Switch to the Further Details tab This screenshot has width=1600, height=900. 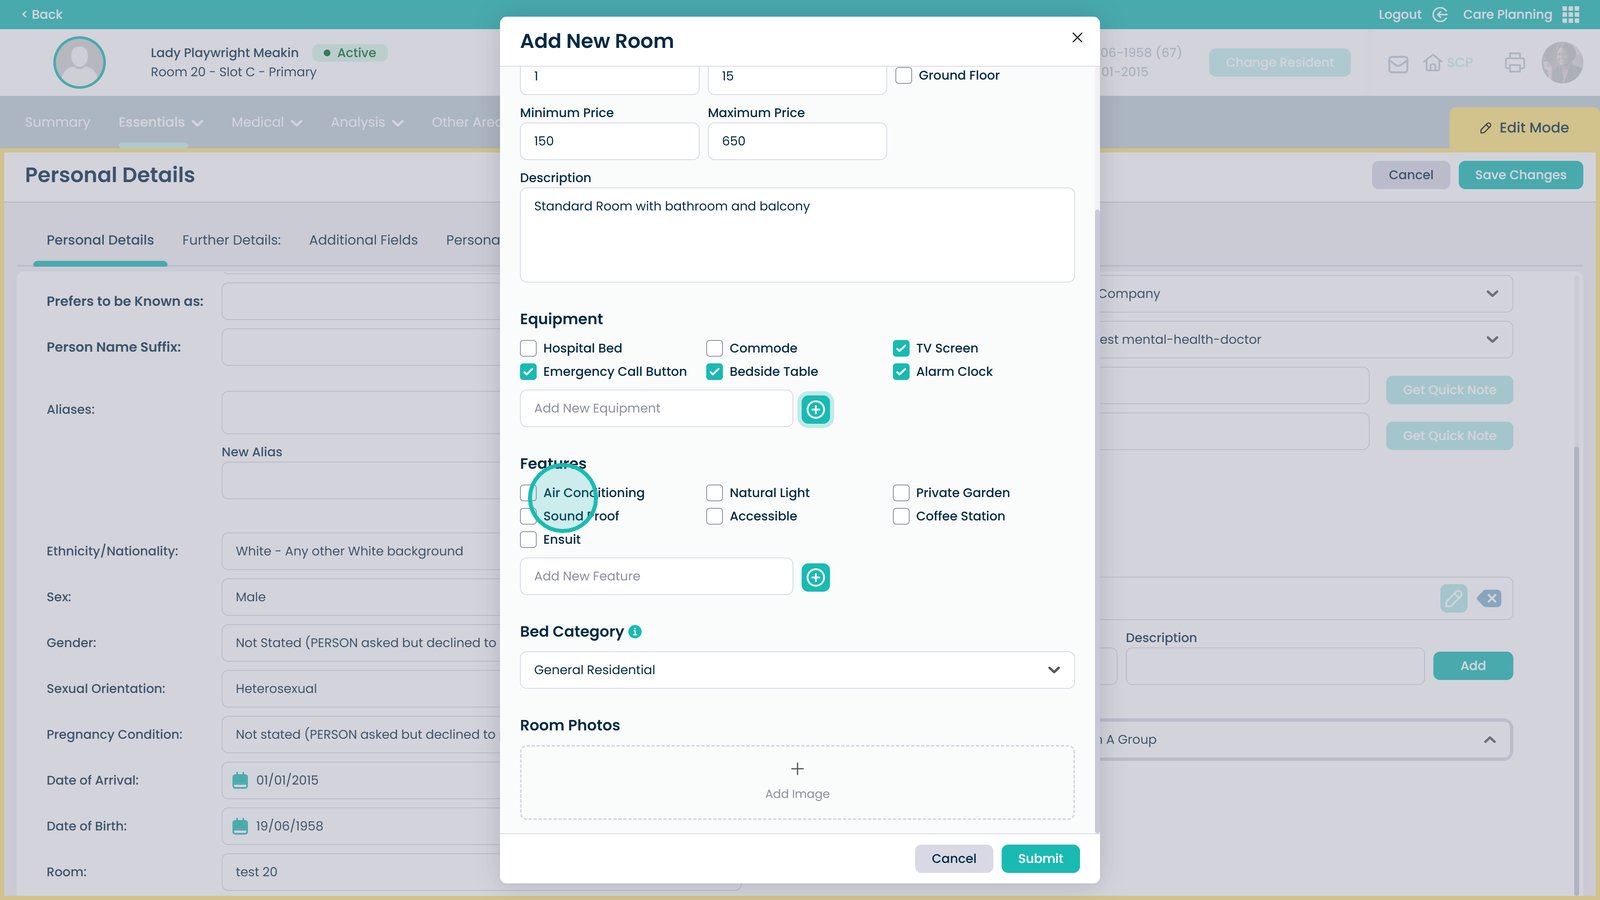231,240
